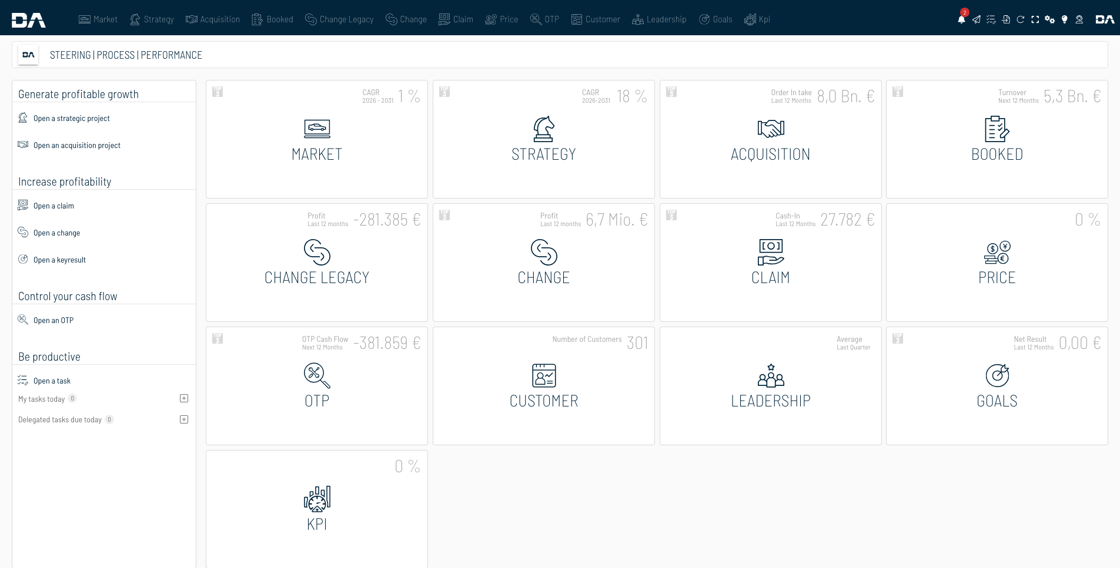The width and height of the screenshot is (1120, 568).
Task: Open the CUSTOMER tile profile card icon
Action: pos(544,376)
